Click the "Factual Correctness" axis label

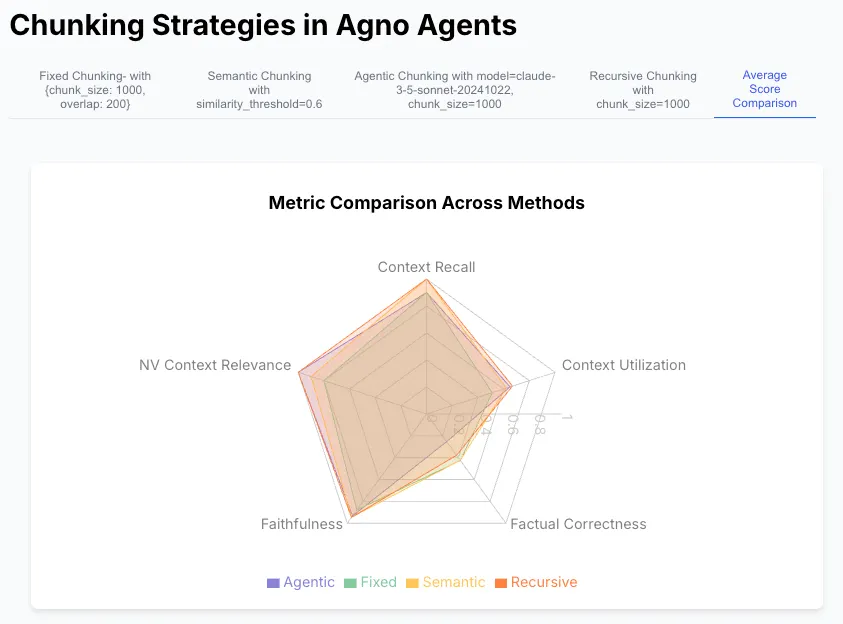coord(578,524)
